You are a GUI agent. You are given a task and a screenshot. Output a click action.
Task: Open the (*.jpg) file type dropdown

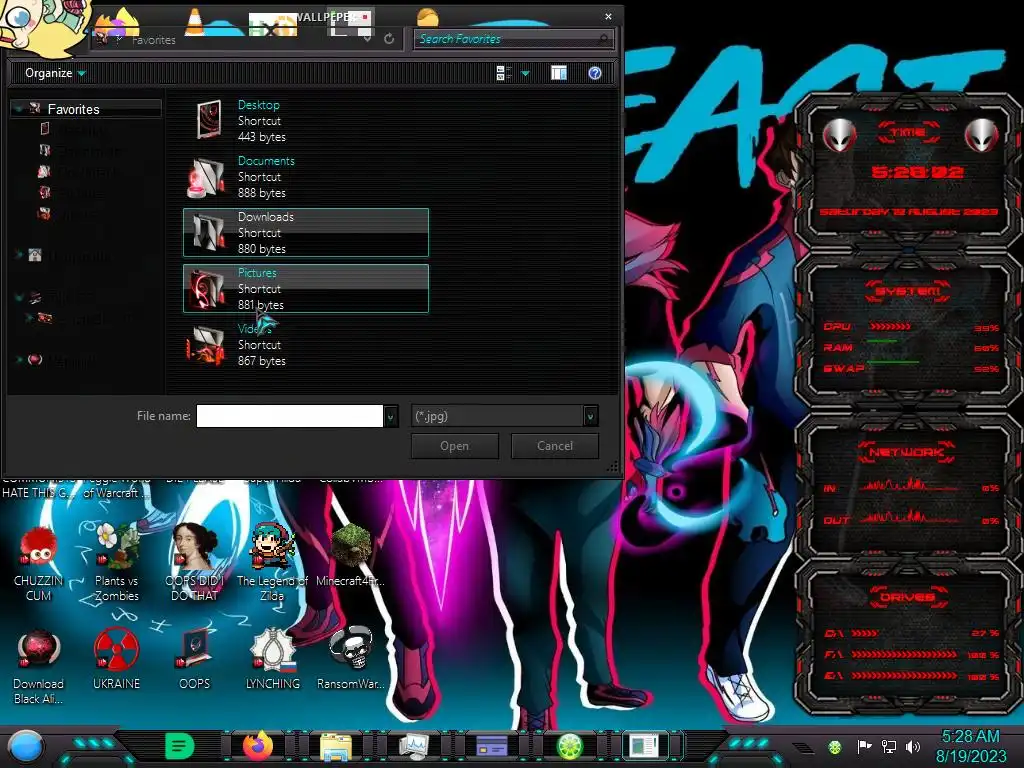tap(504, 416)
